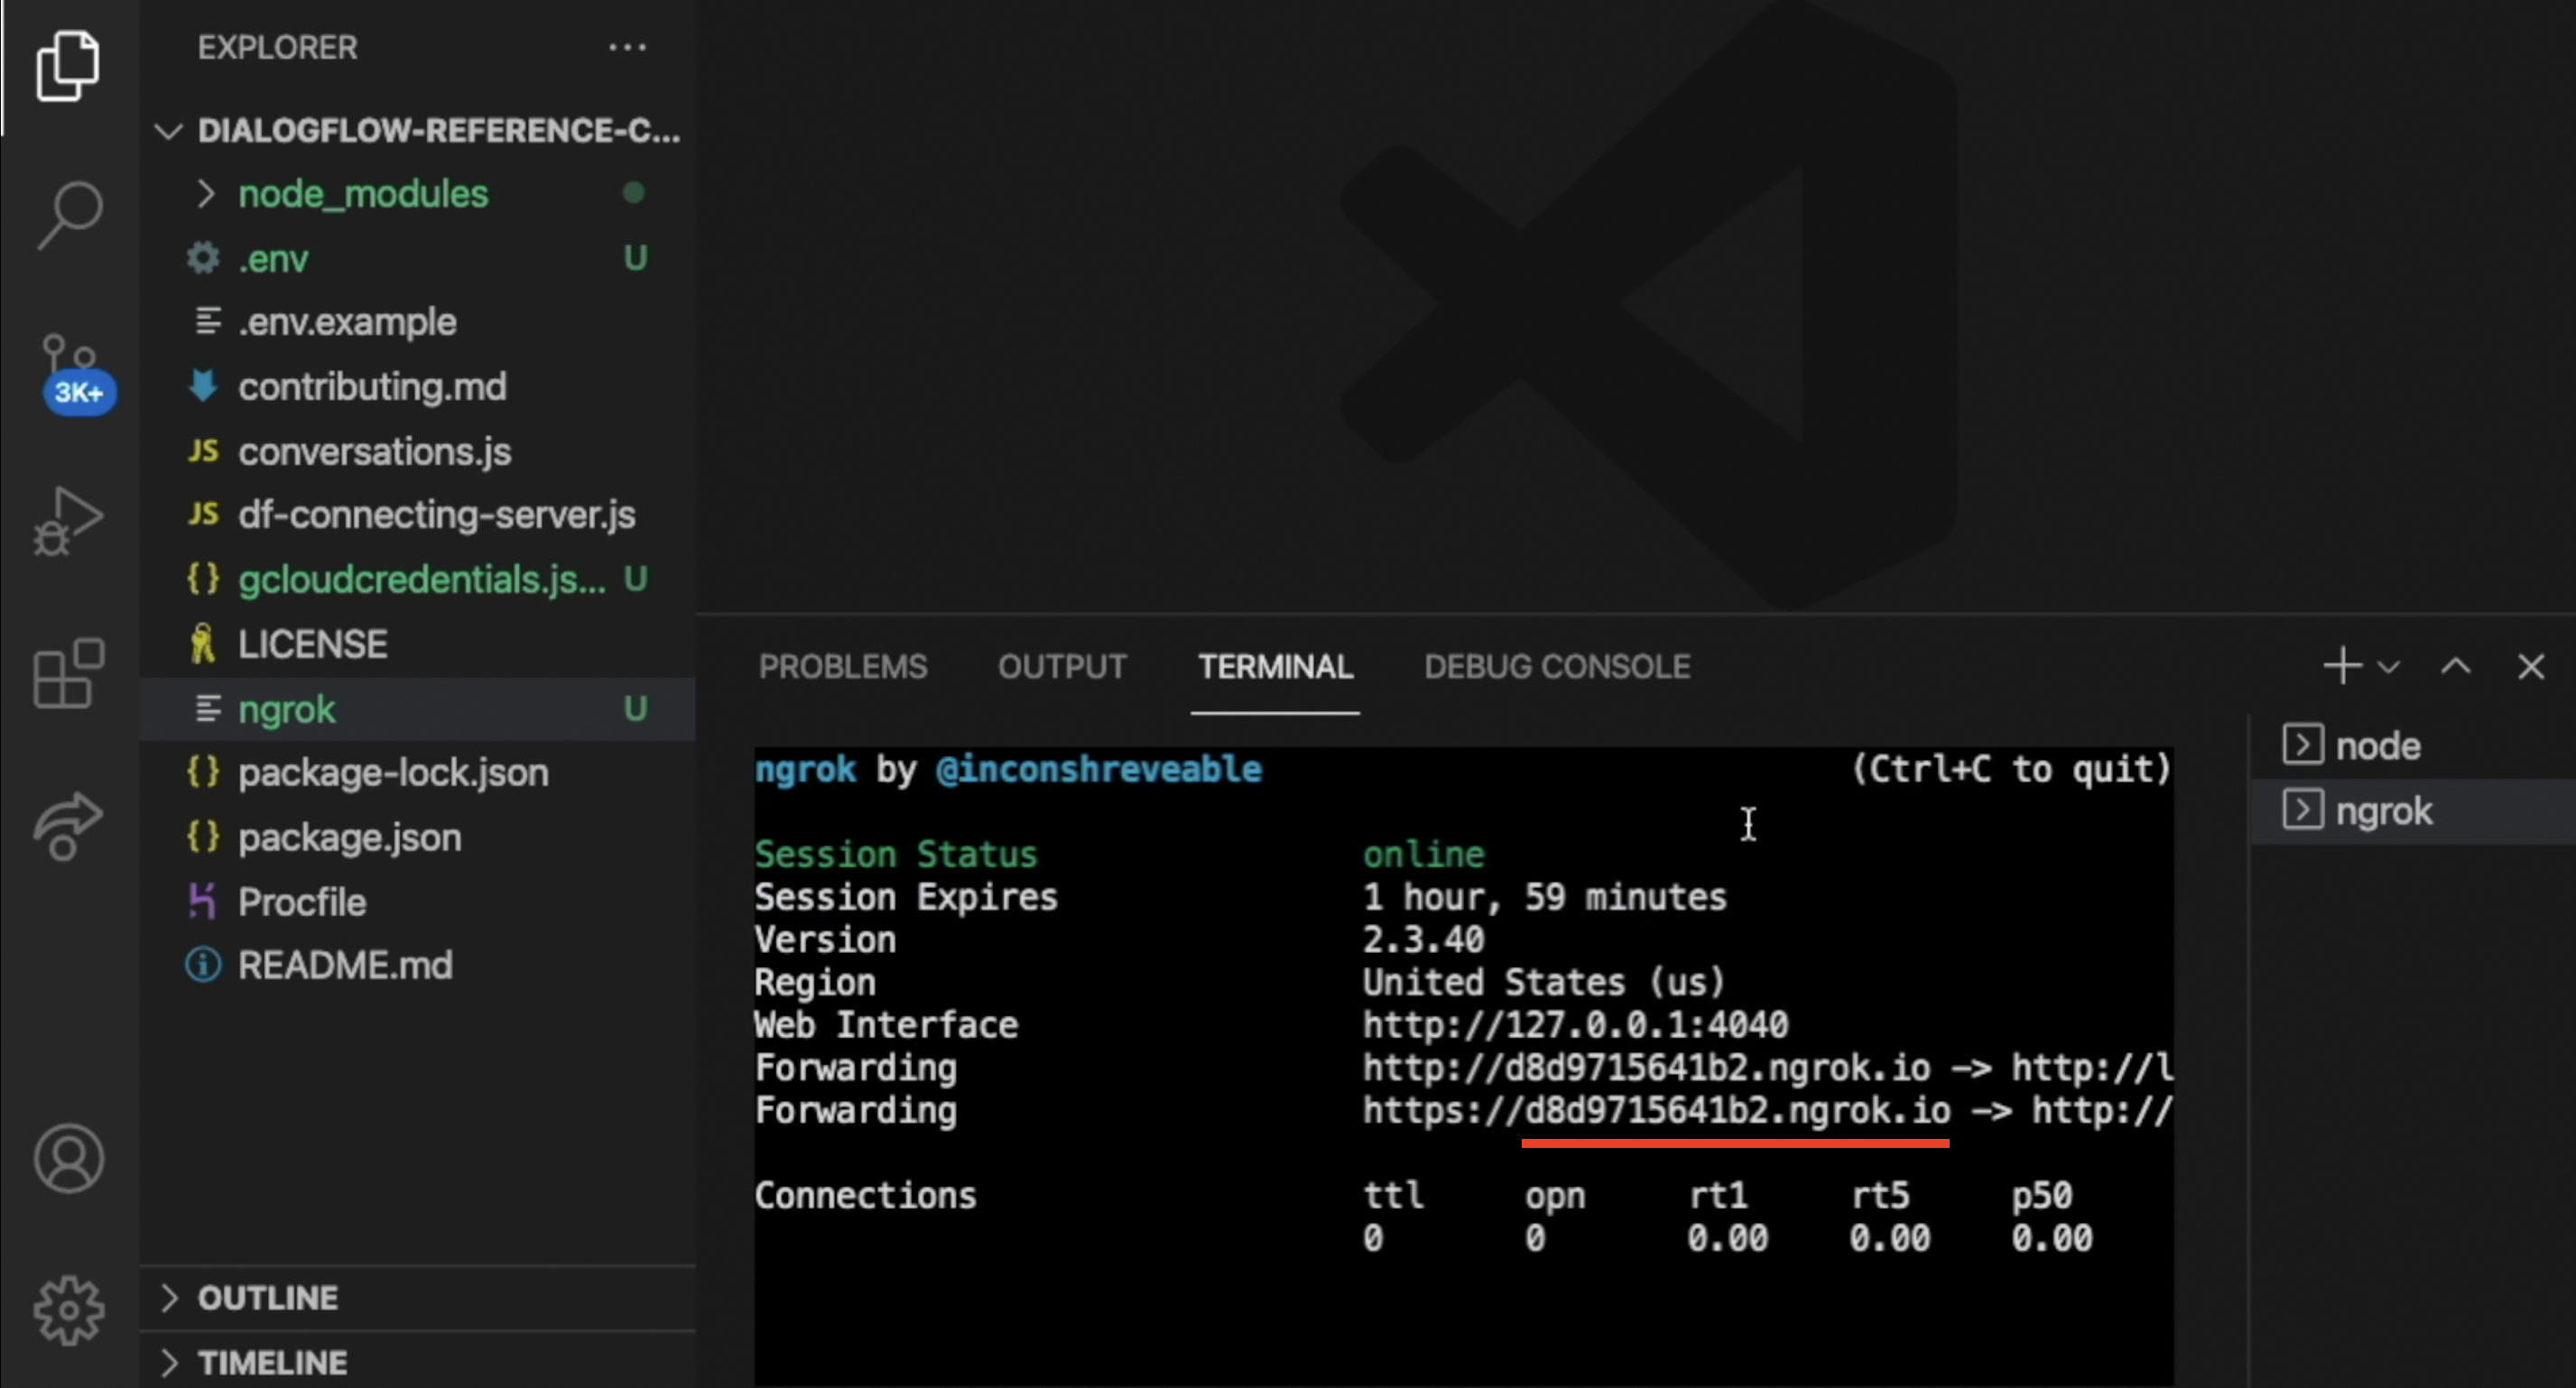Maximize the panel with up chevron
Viewport: 2576px width, 1388px height.
point(2456,666)
